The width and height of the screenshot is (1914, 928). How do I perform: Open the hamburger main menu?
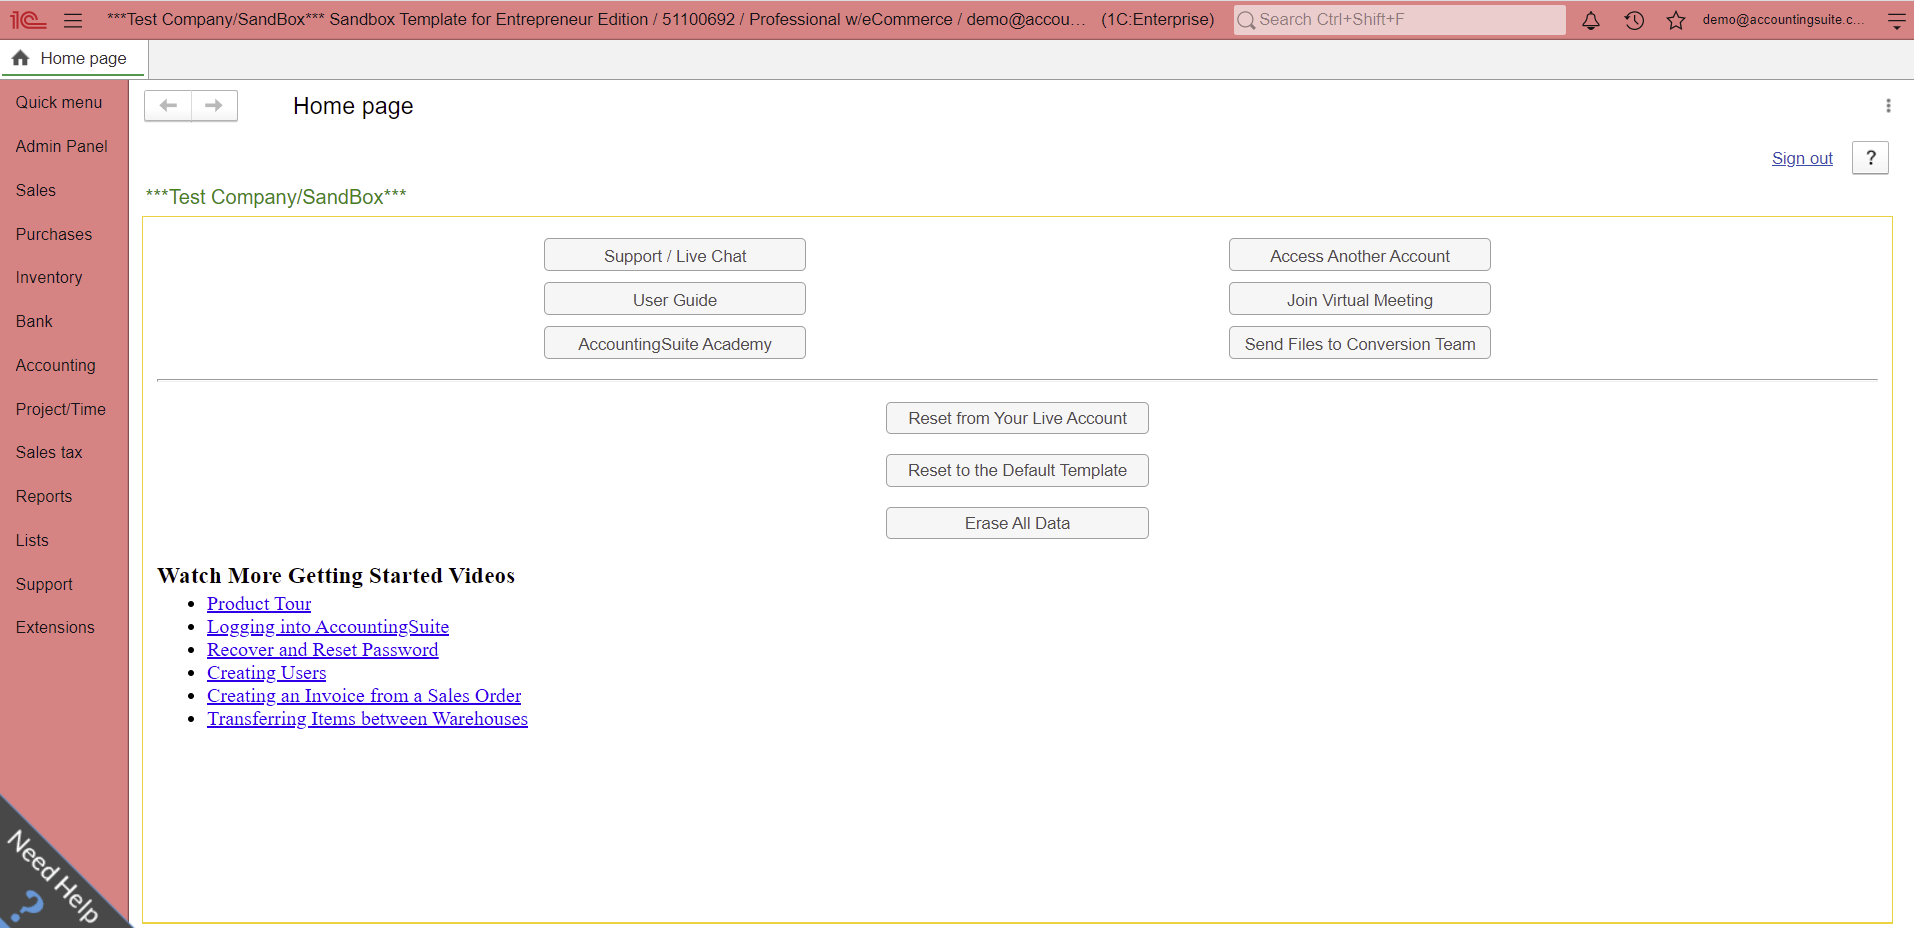[x=73, y=20]
